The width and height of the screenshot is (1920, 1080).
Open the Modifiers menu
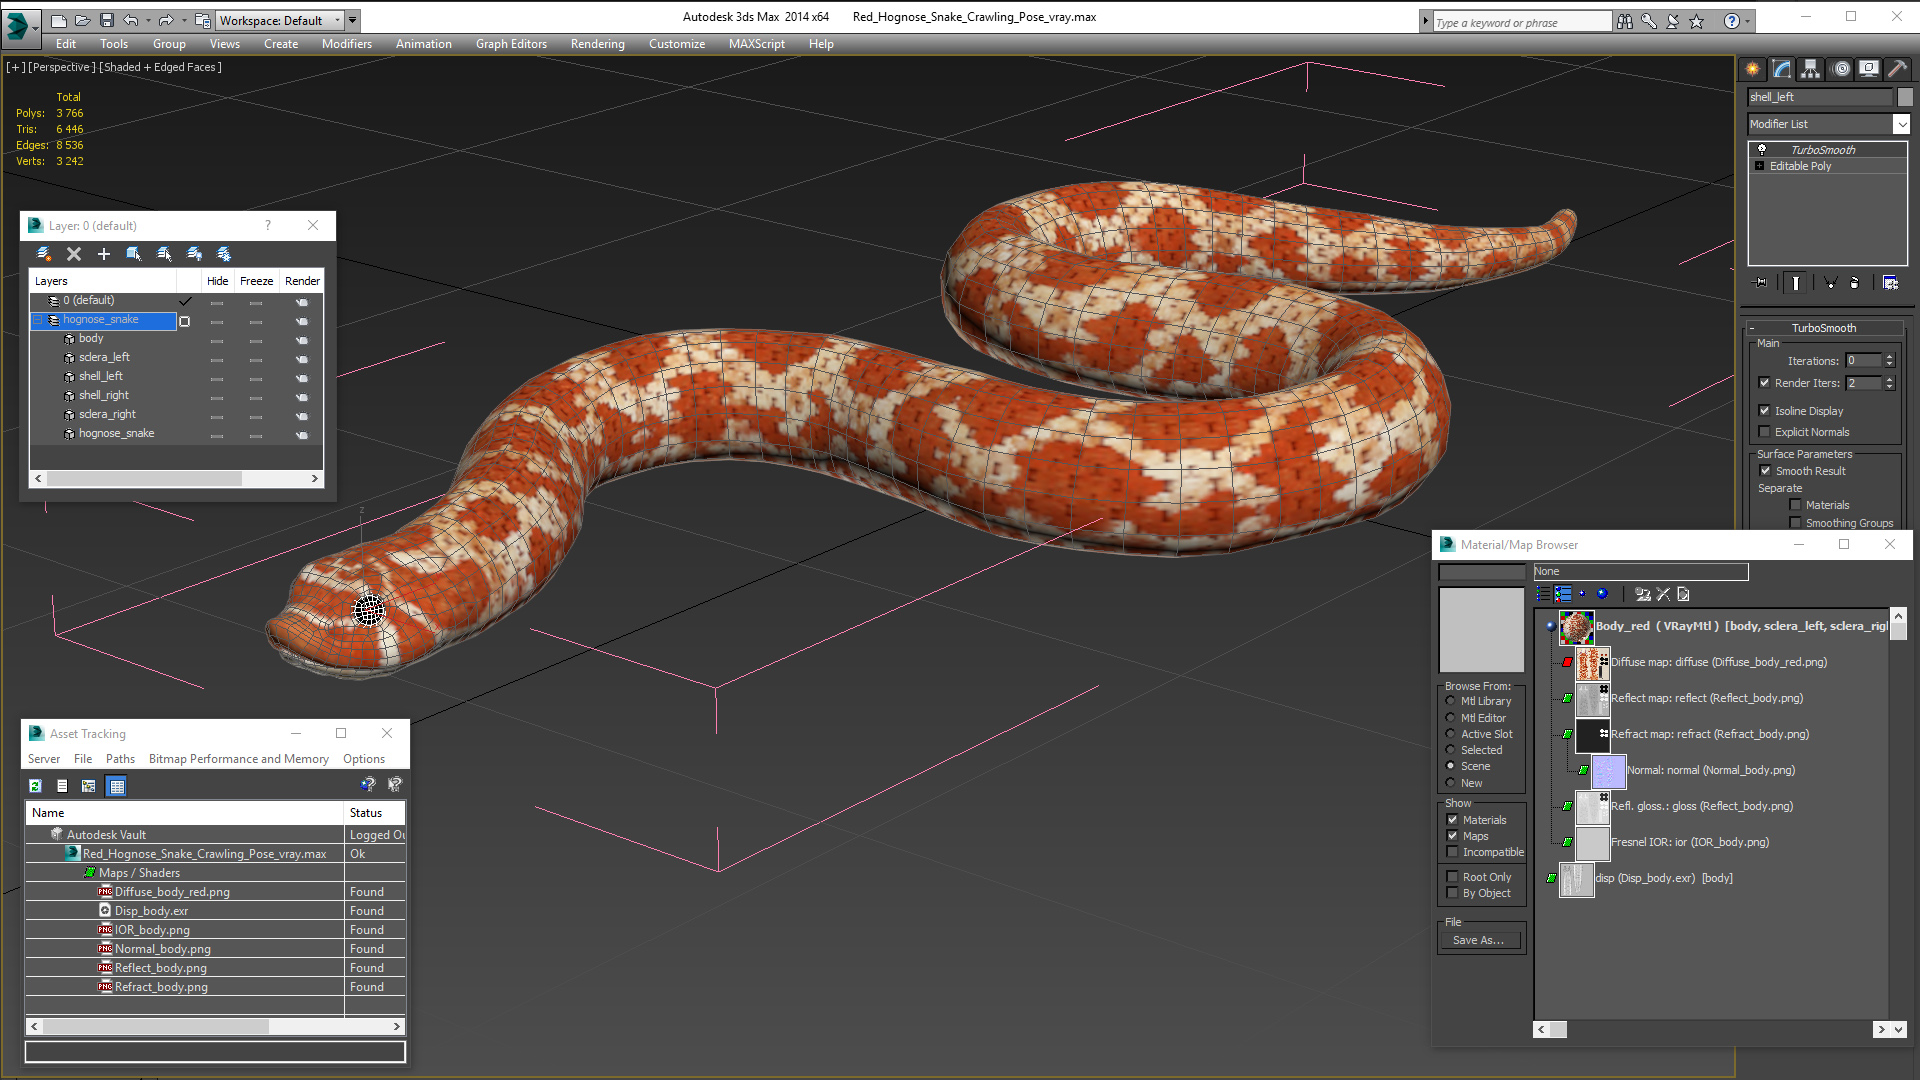[x=346, y=44]
